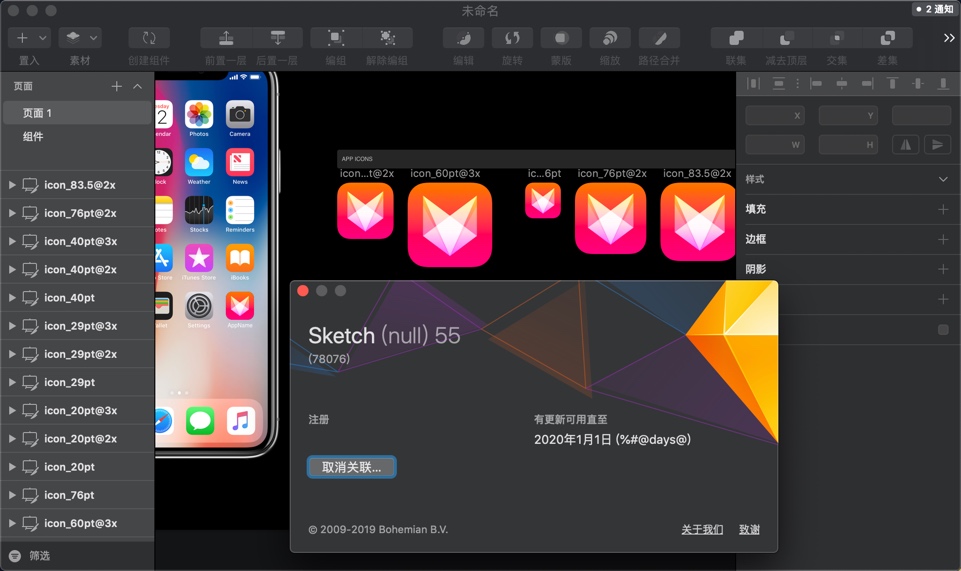Expand the icon_83.5@2x artboard layer
The image size is (961, 571).
(x=12, y=184)
